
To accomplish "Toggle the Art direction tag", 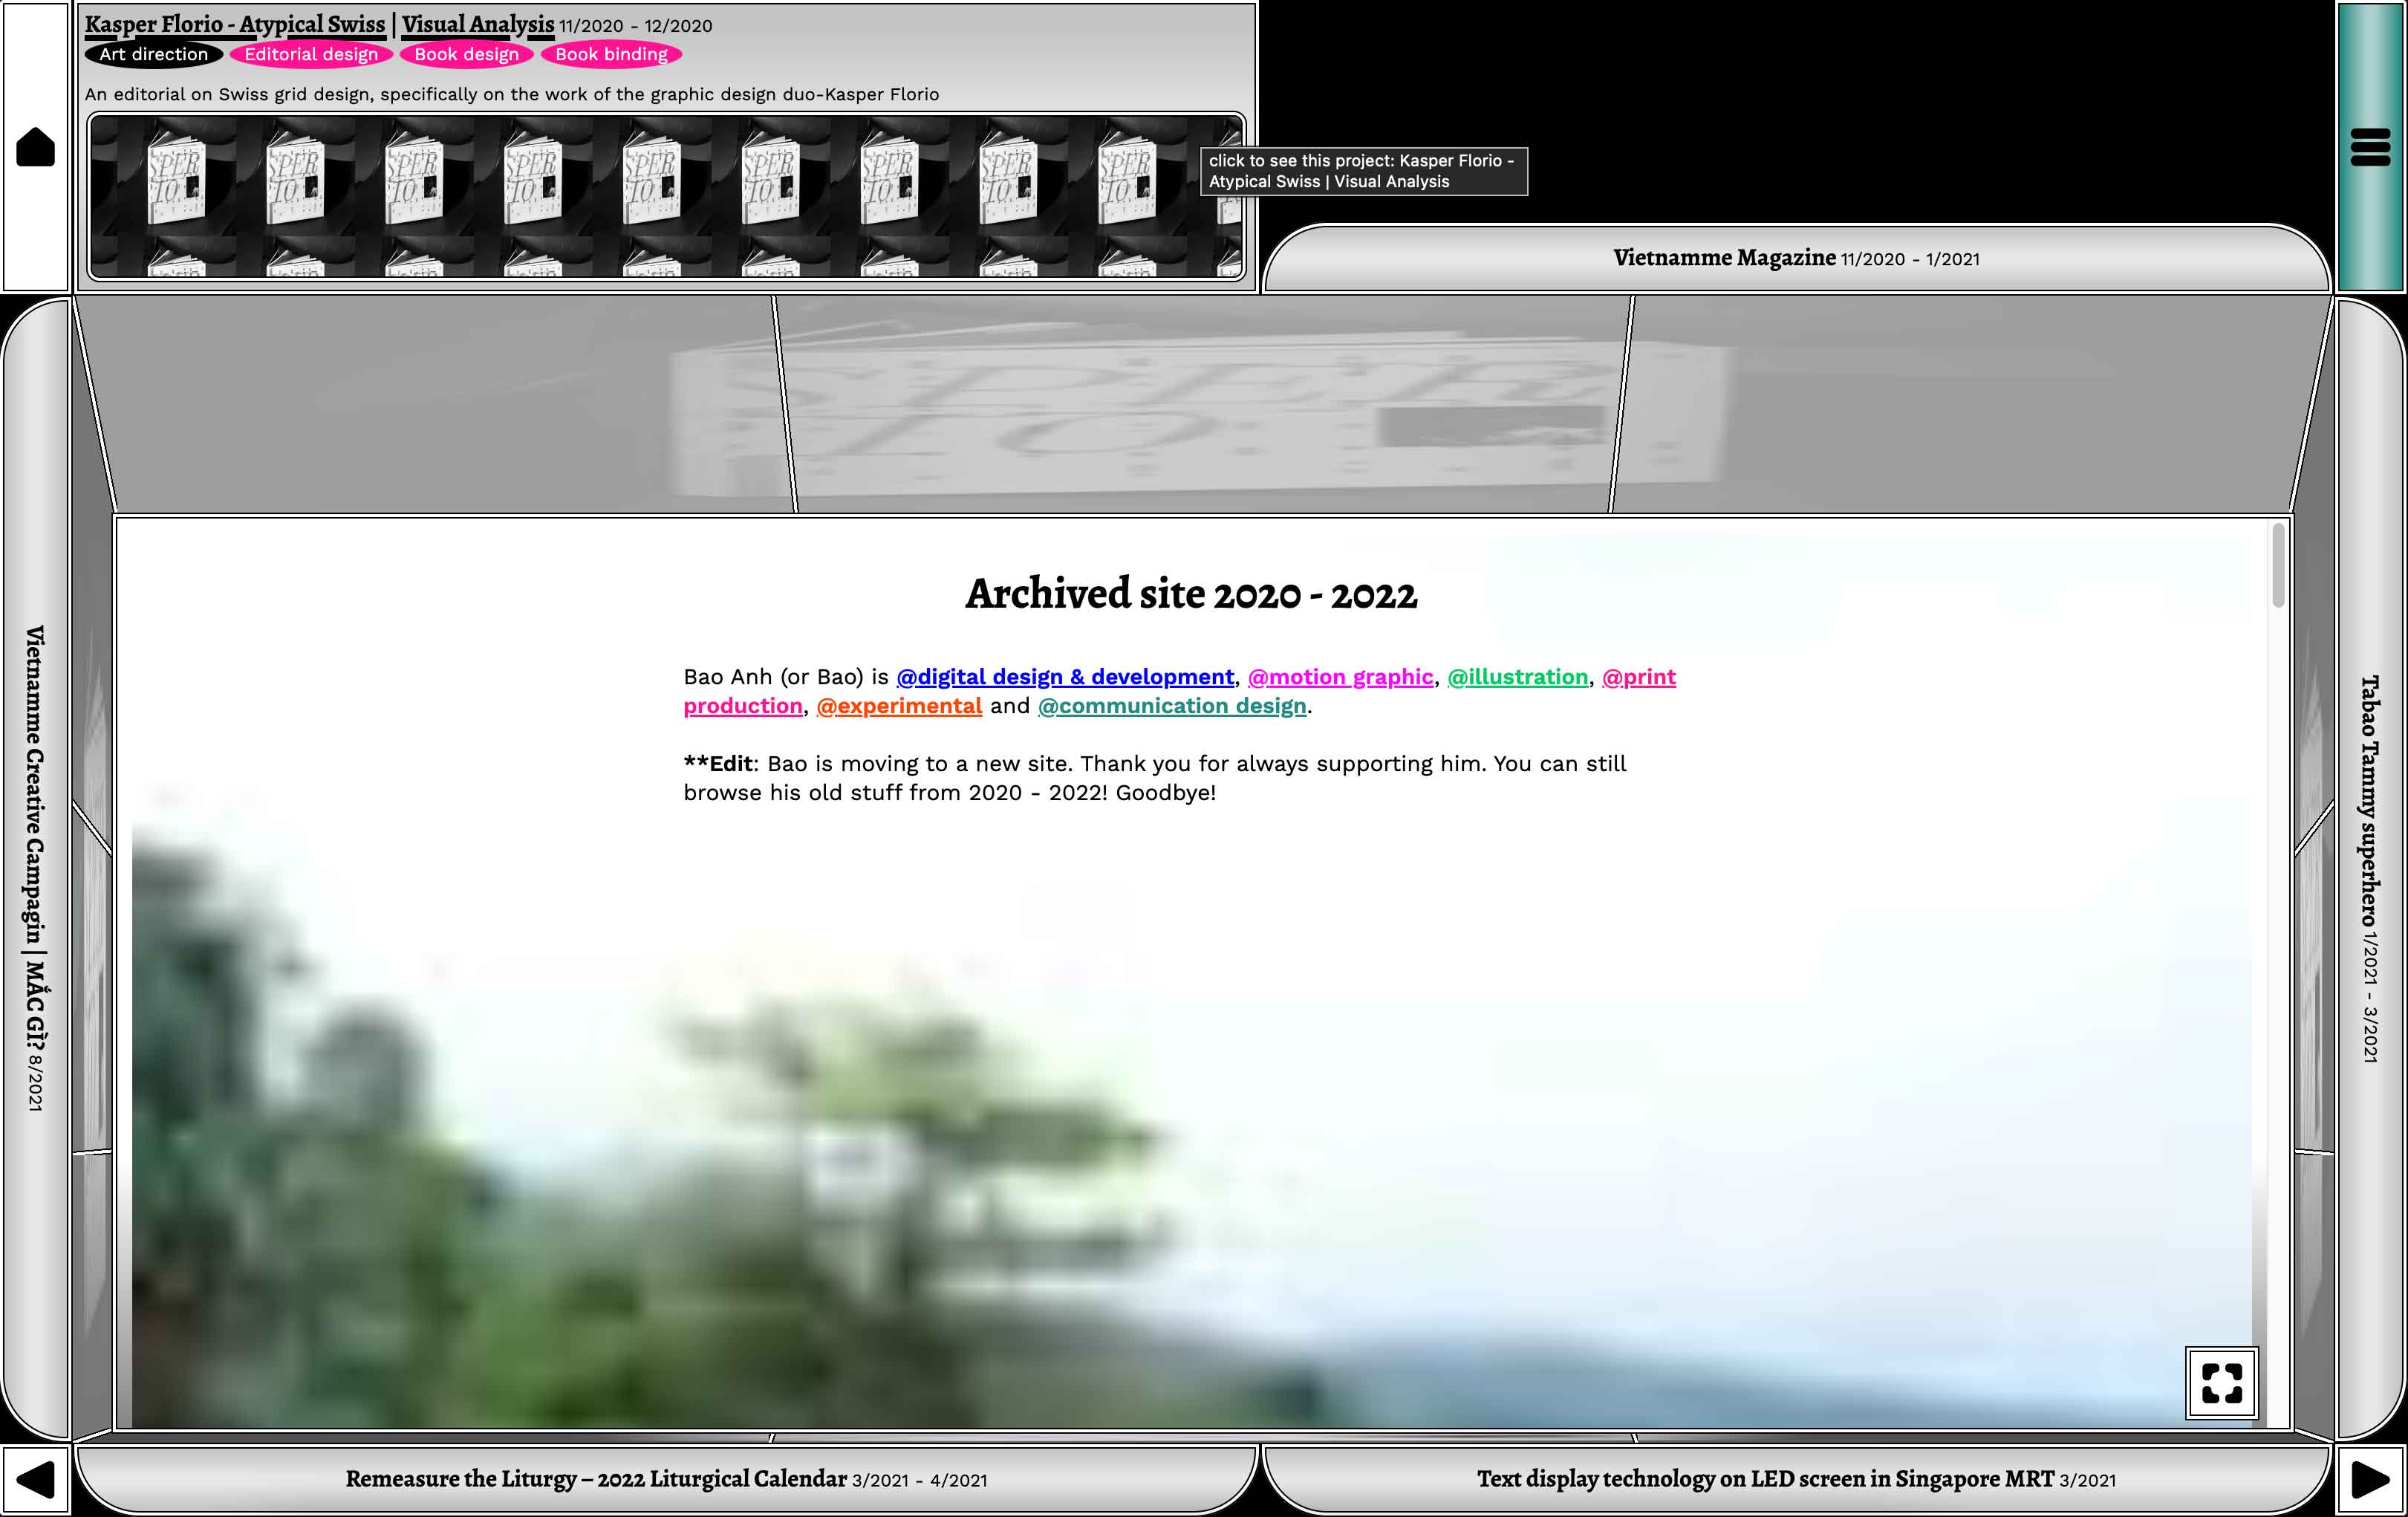I will pos(153,55).
